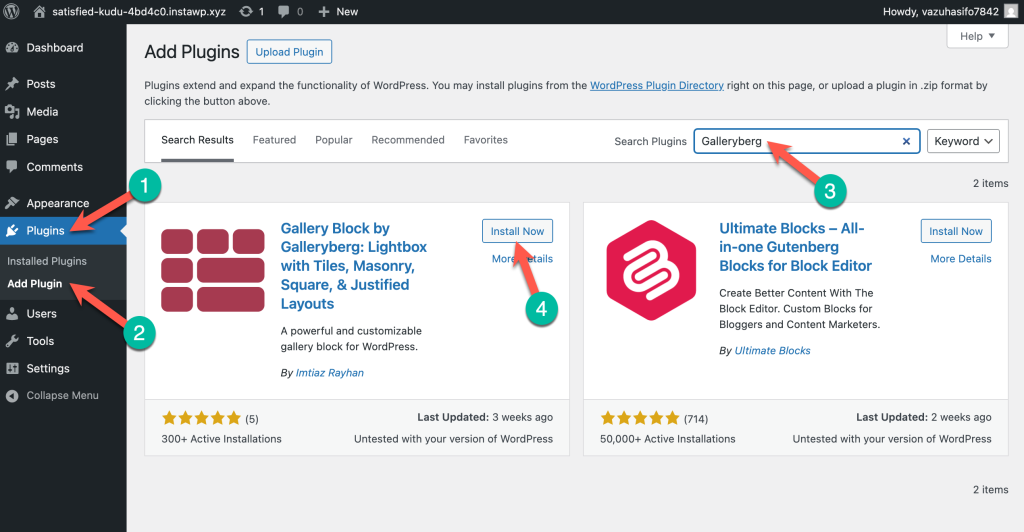Open the WordPress Plugin Directory link

(656, 86)
